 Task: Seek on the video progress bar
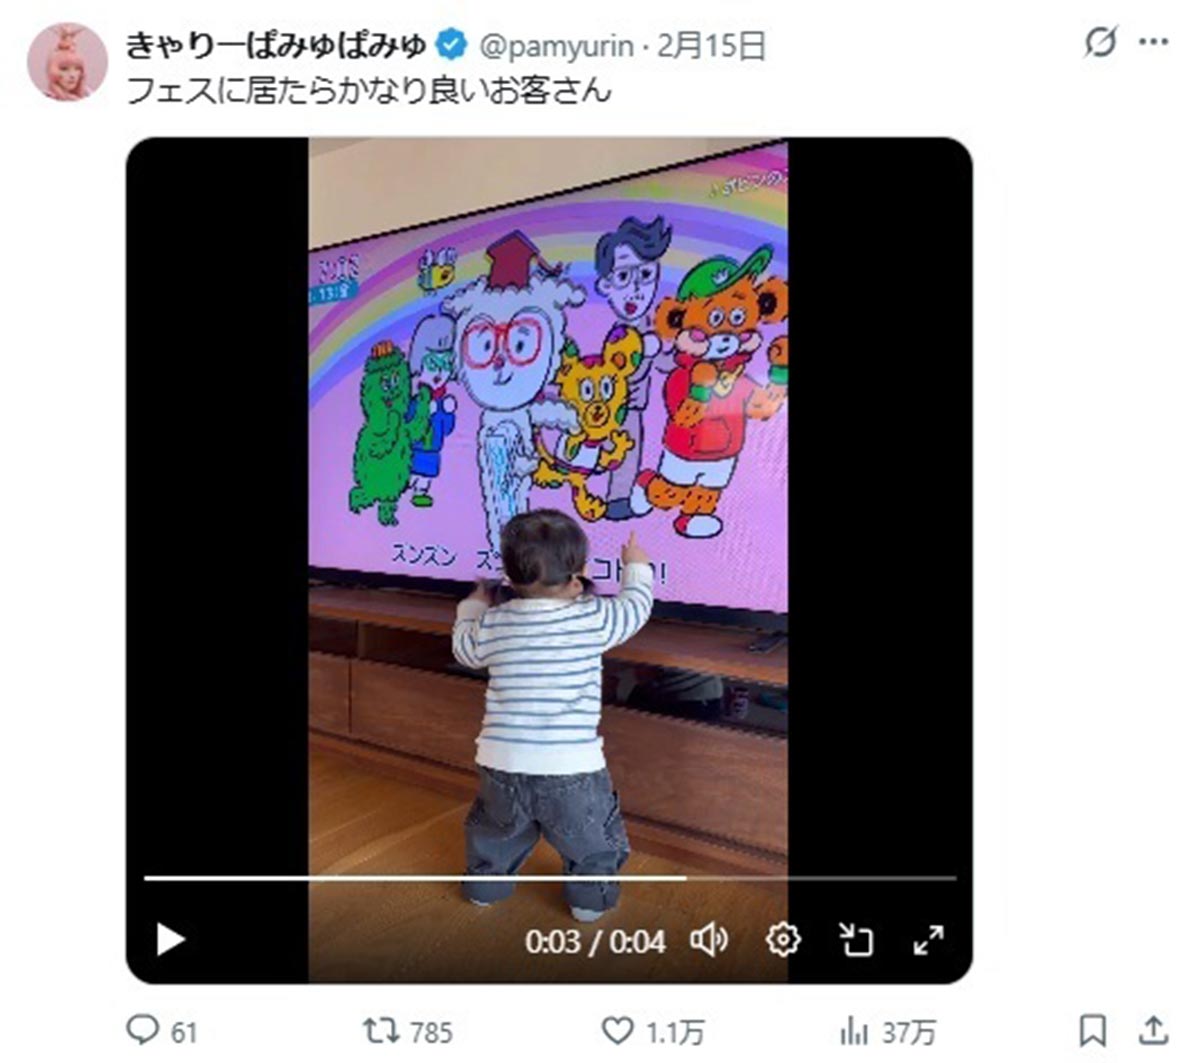point(550,878)
